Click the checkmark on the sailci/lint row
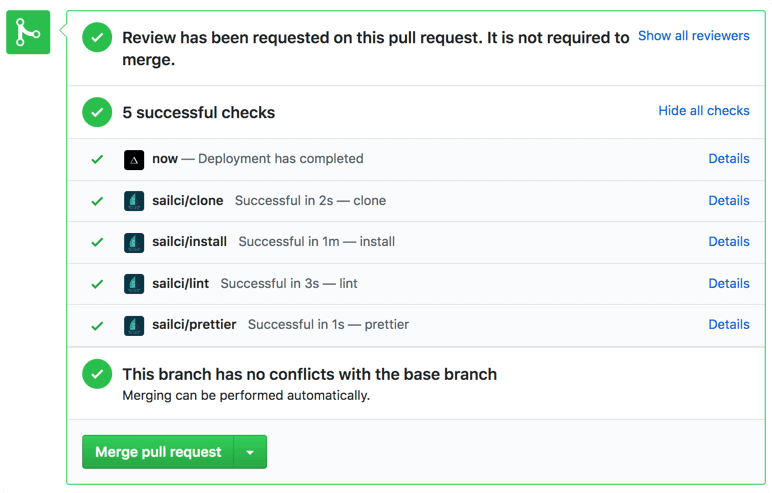This screenshot has height=493, width=772. 97,284
